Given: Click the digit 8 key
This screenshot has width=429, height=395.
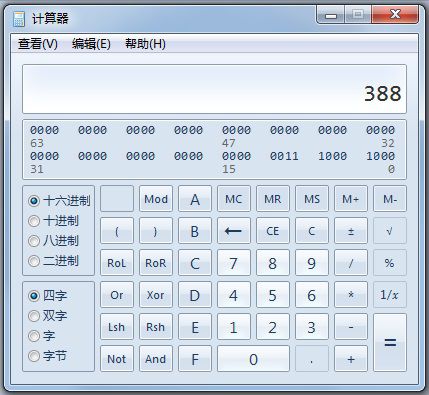Looking at the screenshot, I should tap(273, 263).
